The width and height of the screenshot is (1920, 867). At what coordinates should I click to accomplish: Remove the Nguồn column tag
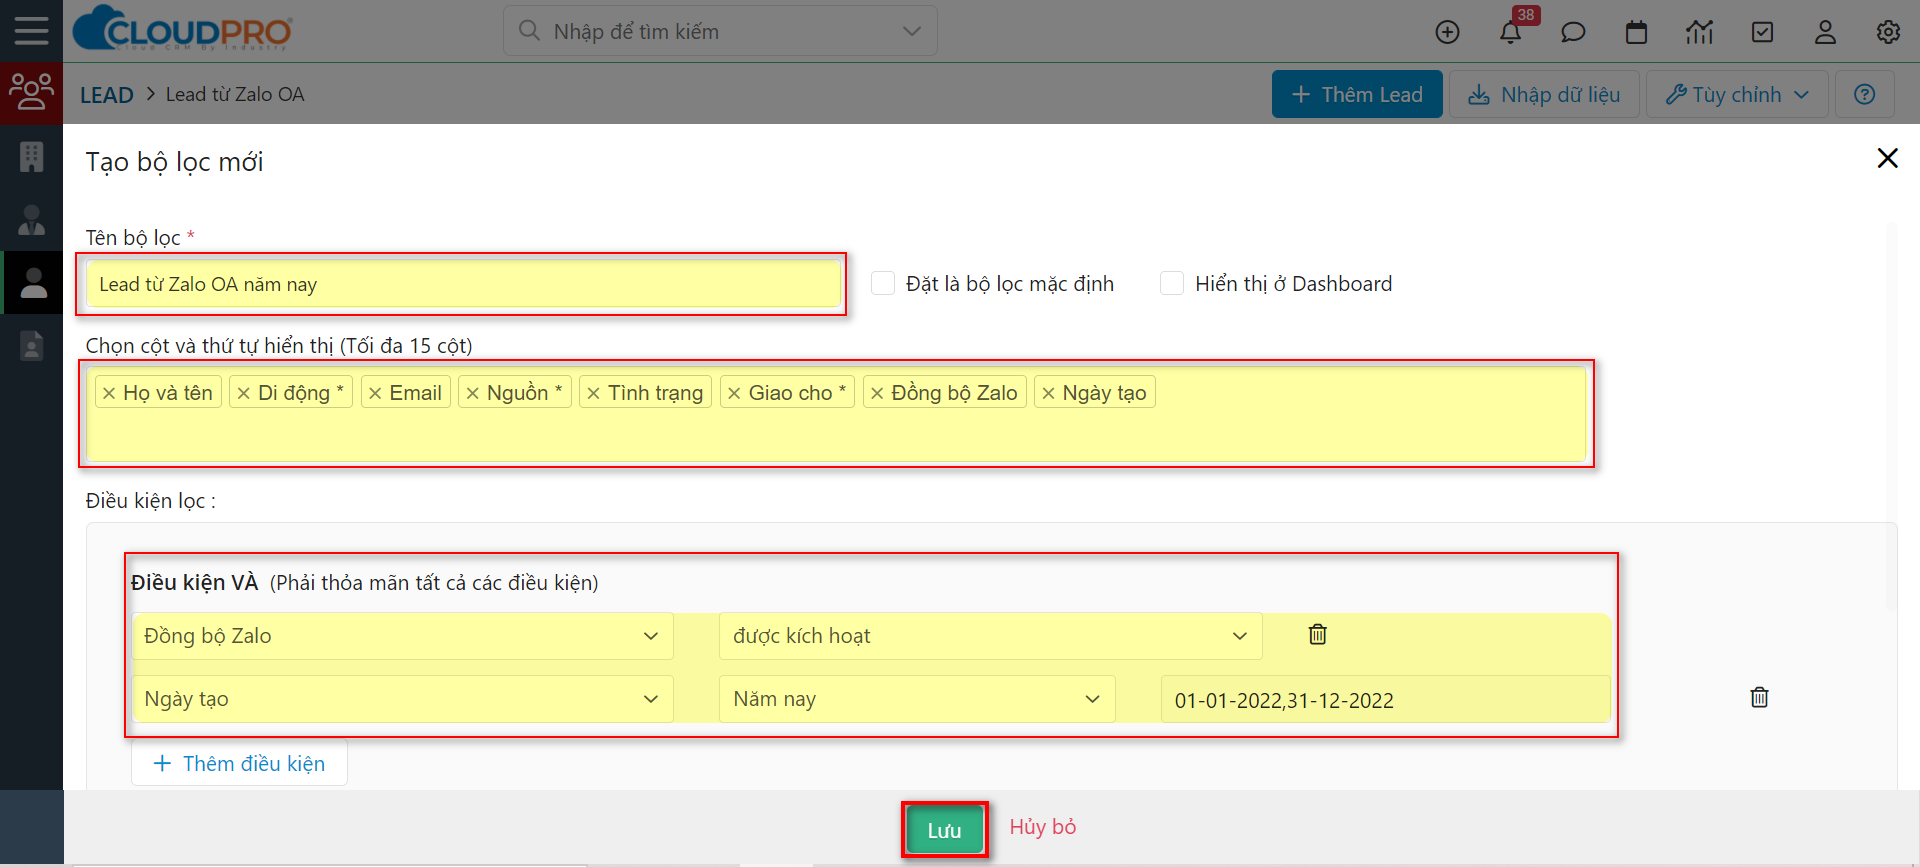pos(472,393)
